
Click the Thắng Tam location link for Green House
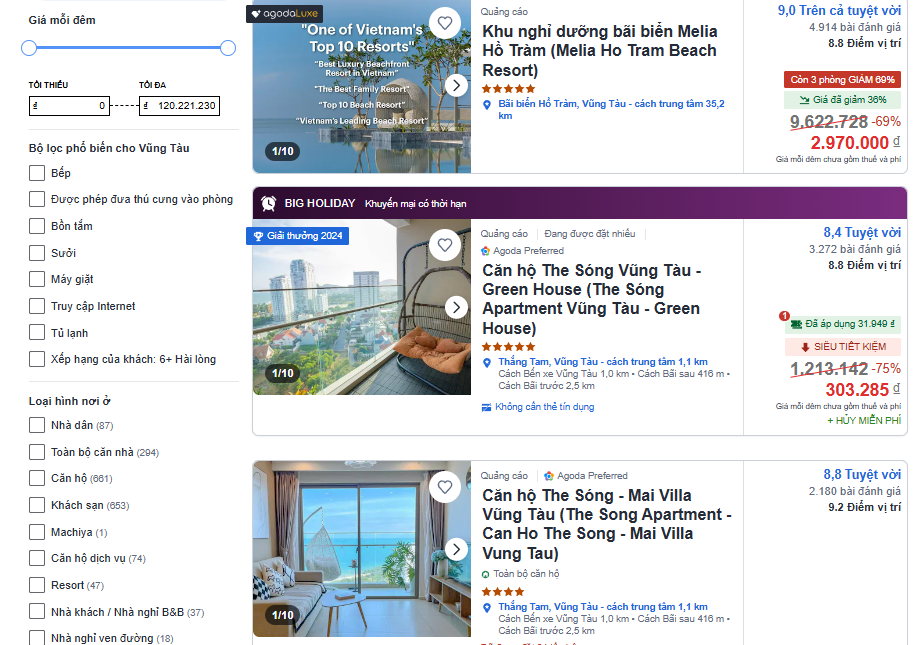pos(602,362)
